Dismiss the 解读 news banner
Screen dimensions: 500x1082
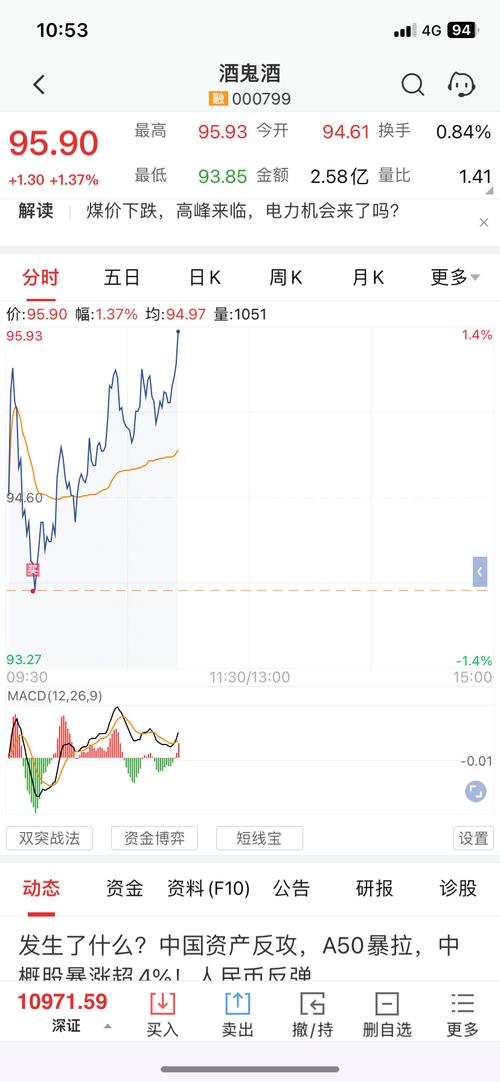pos(483,222)
